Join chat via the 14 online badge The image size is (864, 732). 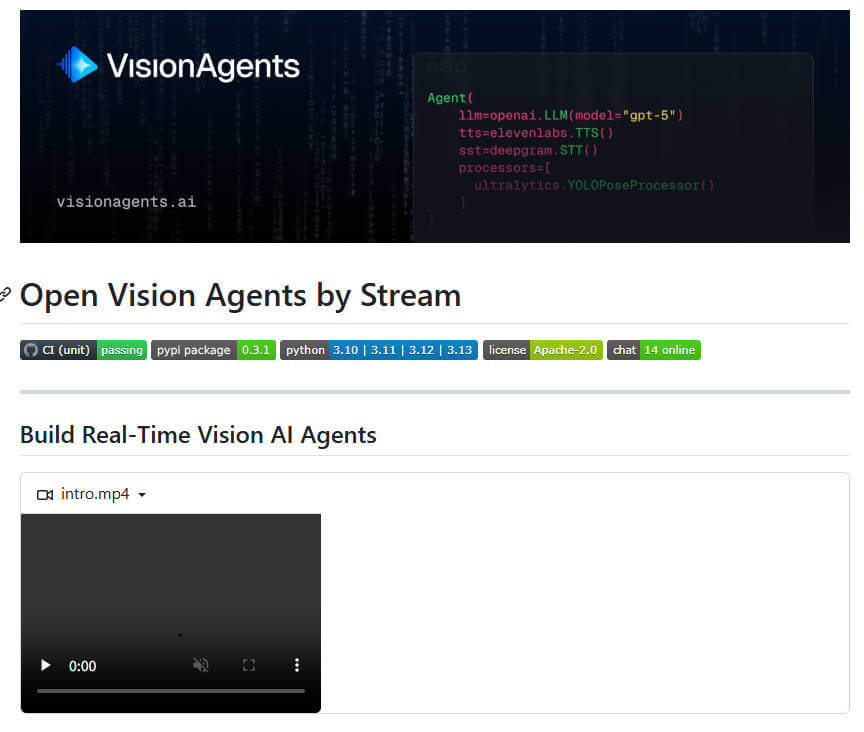click(653, 350)
